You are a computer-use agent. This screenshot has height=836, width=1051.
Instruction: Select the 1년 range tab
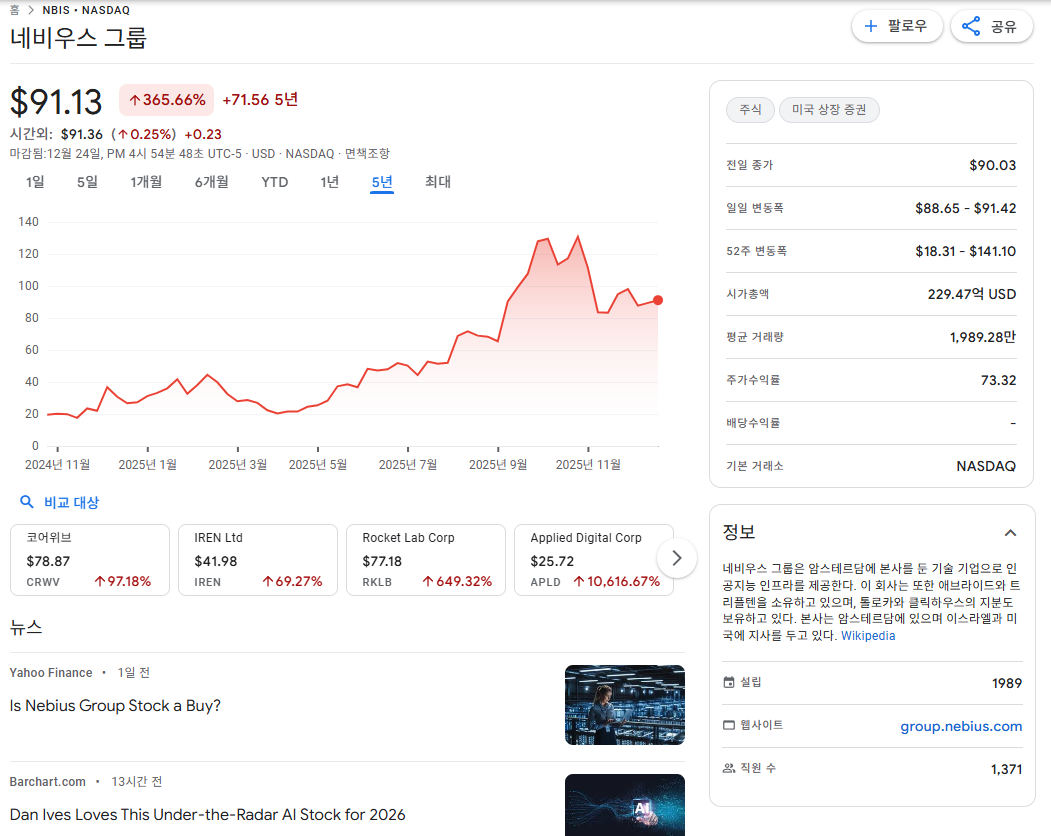coord(330,182)
